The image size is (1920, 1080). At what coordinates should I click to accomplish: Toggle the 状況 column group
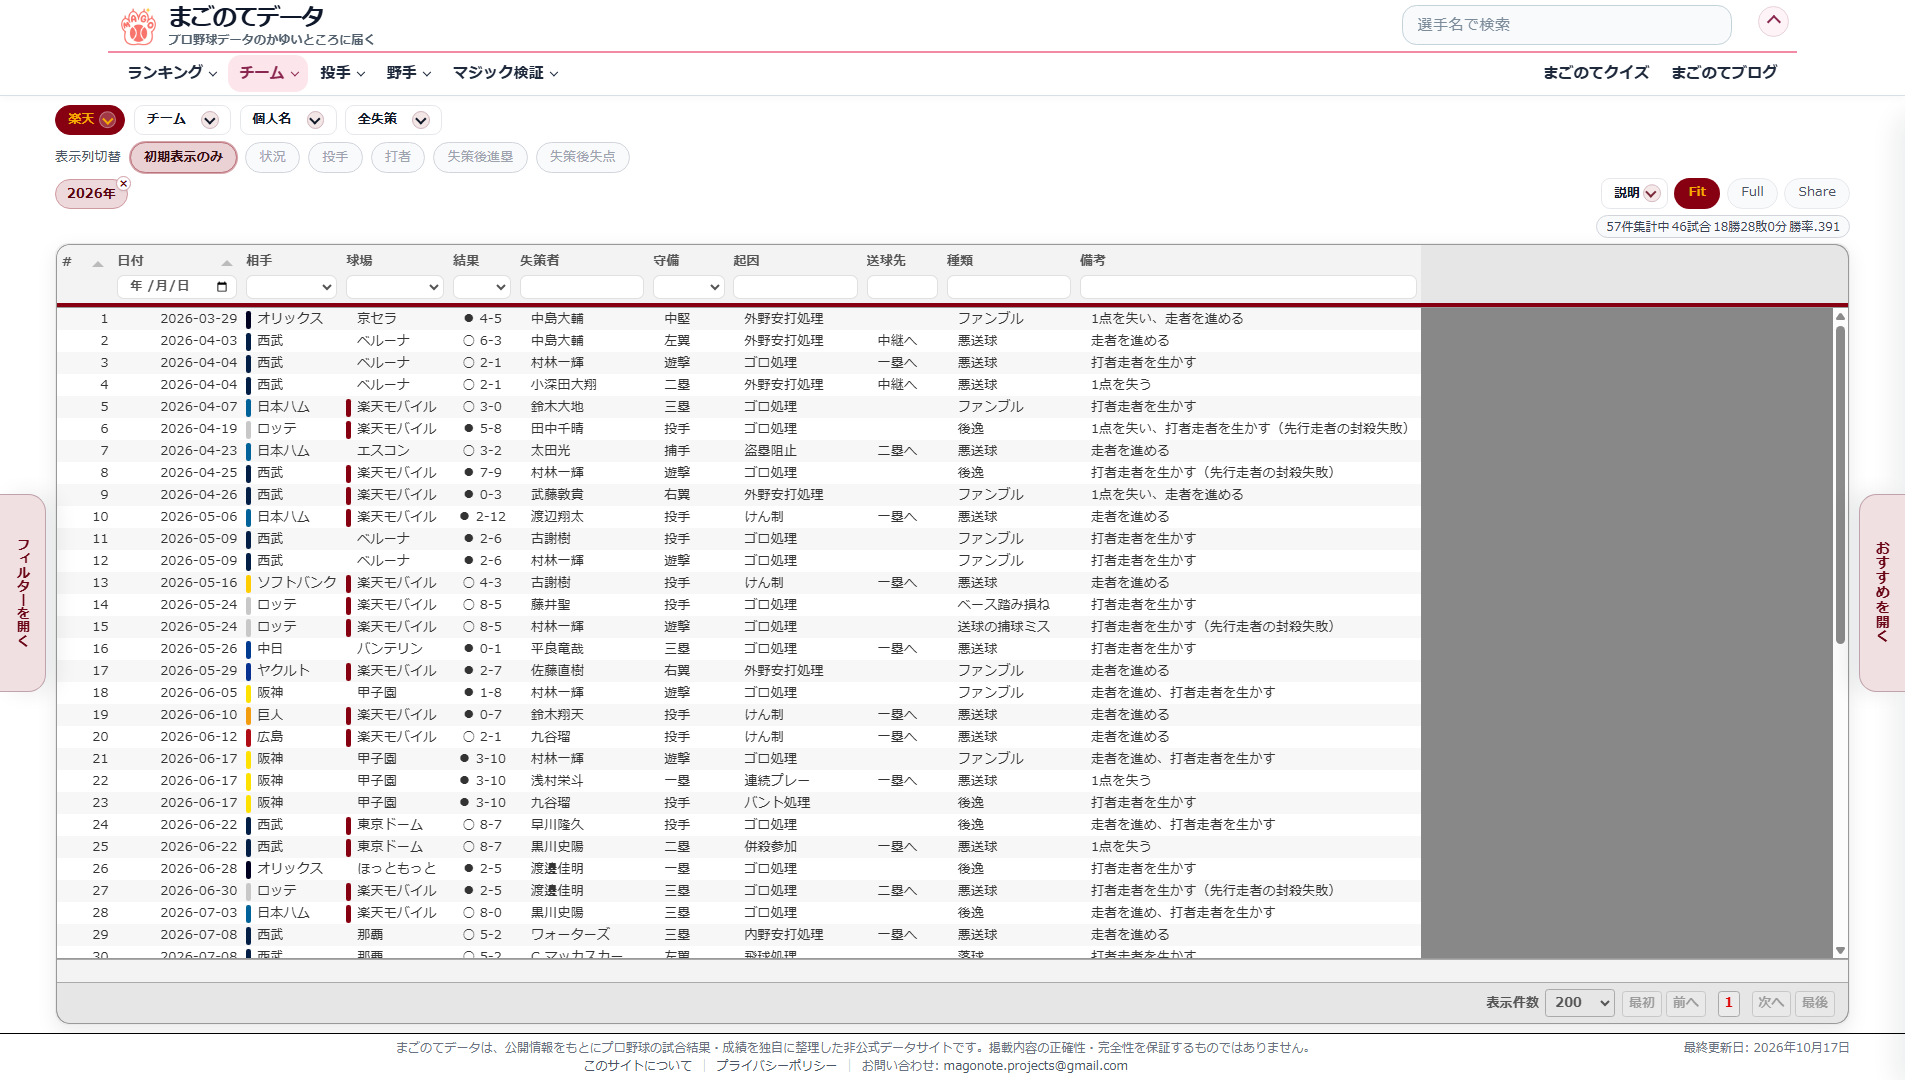click(x=273, y=157)
